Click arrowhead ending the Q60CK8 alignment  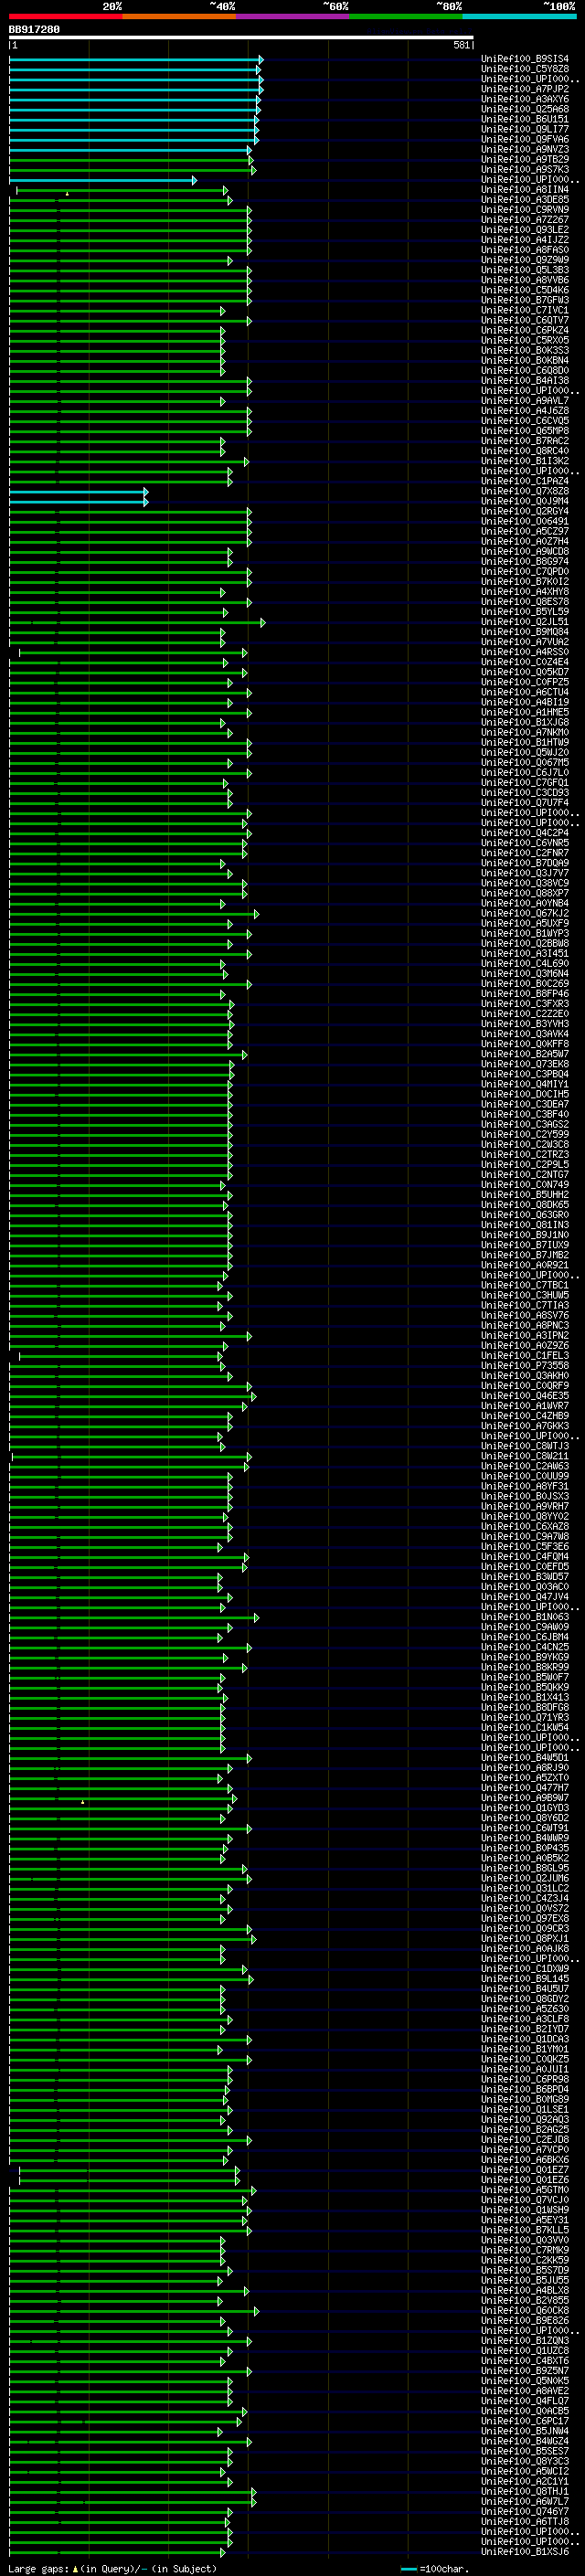[257, 2311]
